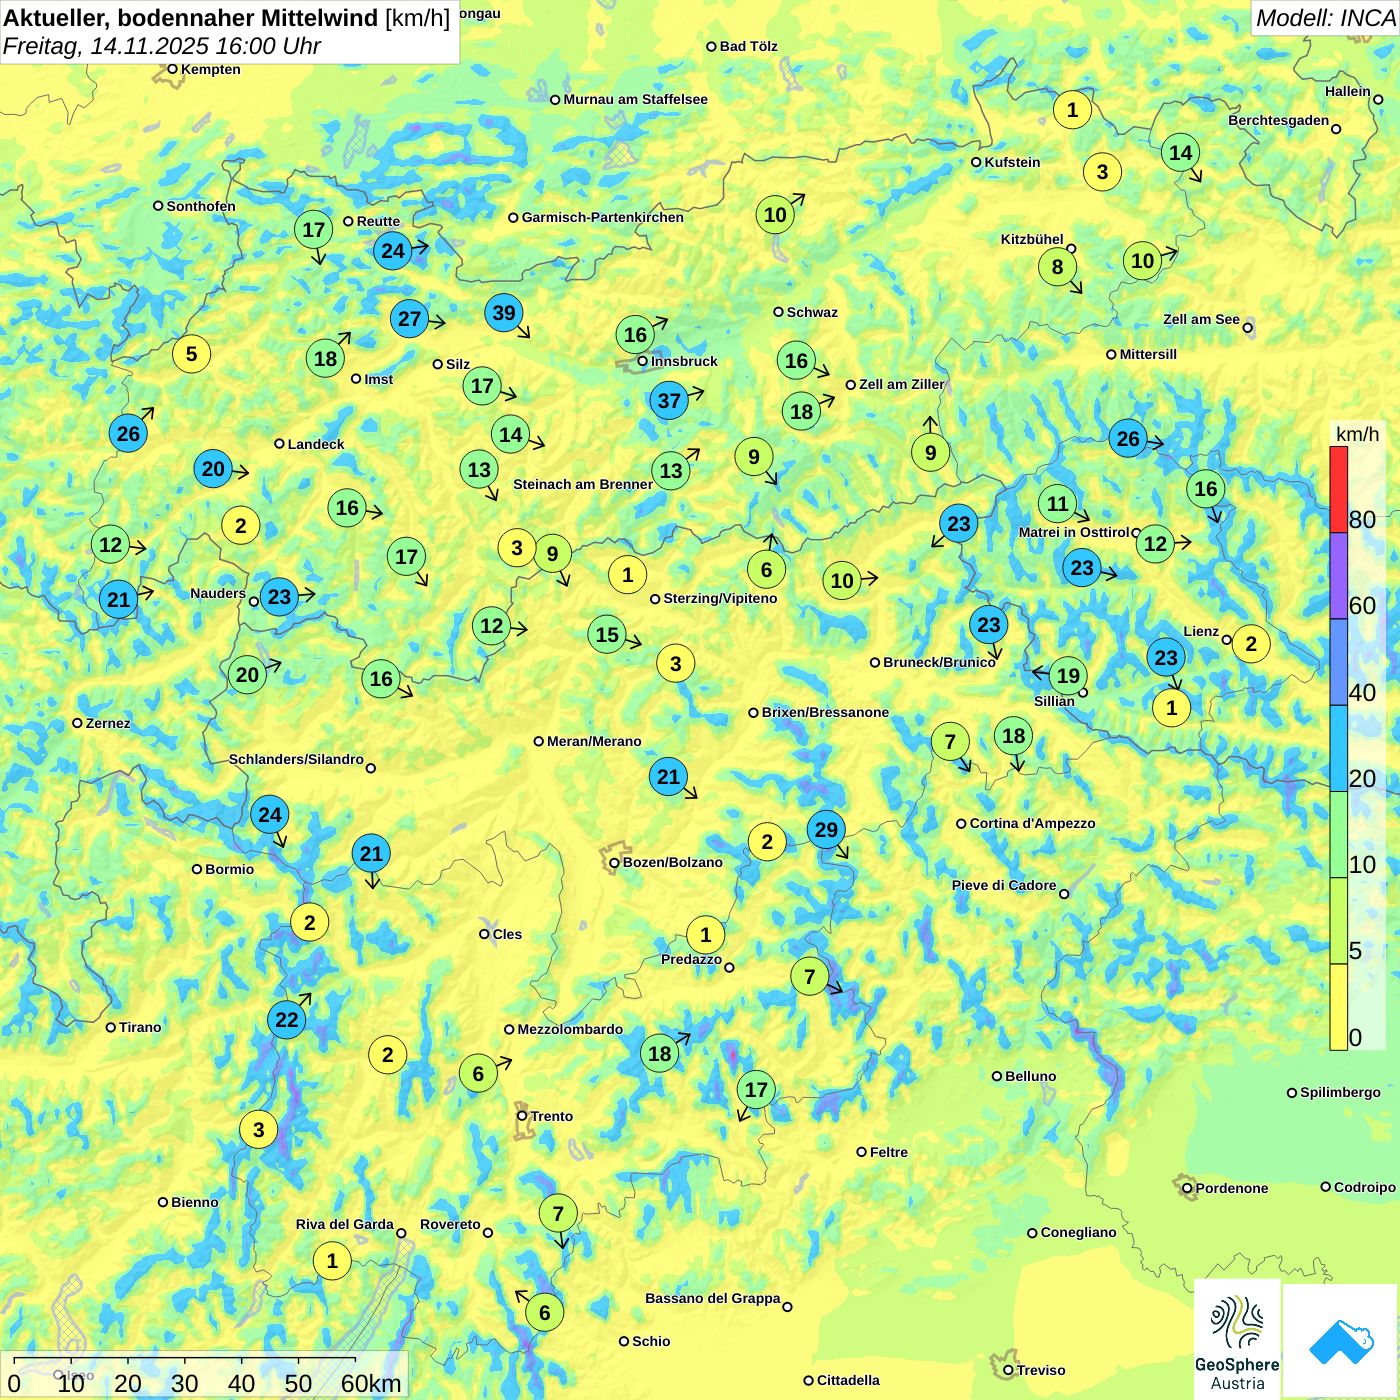Viewport: 1400px width, 1400px height.
Task: Click the purple 60 km/h legend color
Action: click(x=1339, y=576)
